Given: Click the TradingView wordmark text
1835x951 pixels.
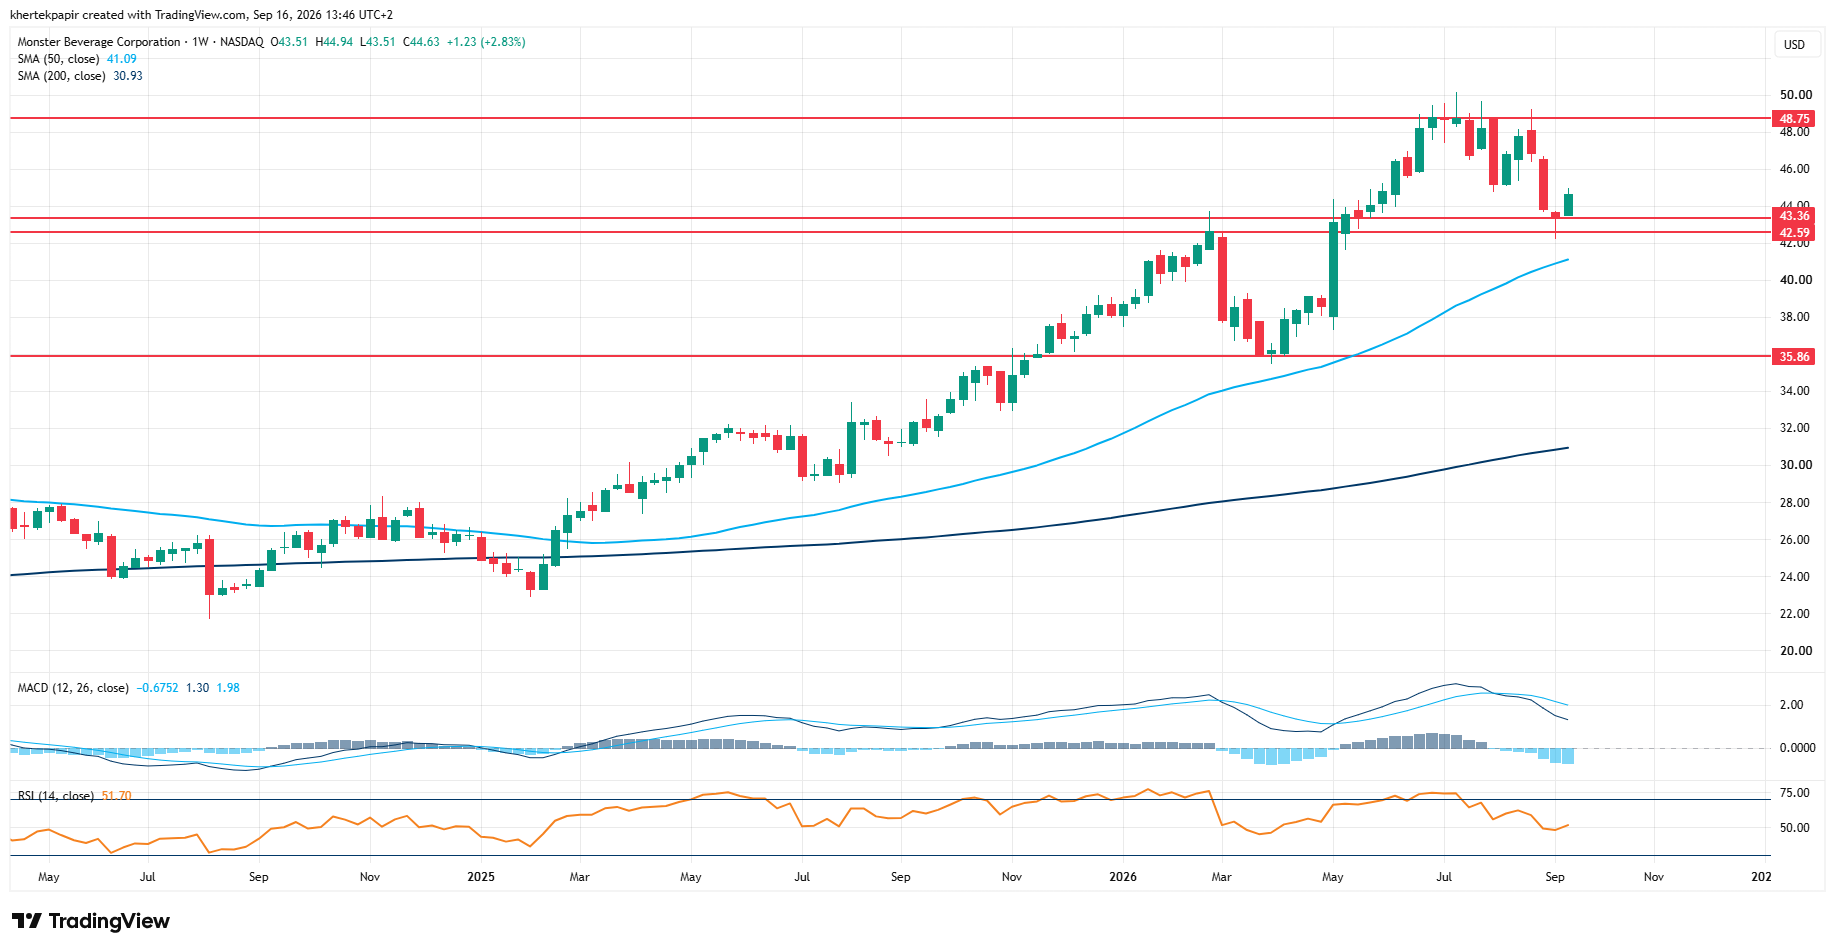Looking at the screenshot, I should tap(109, 921).
